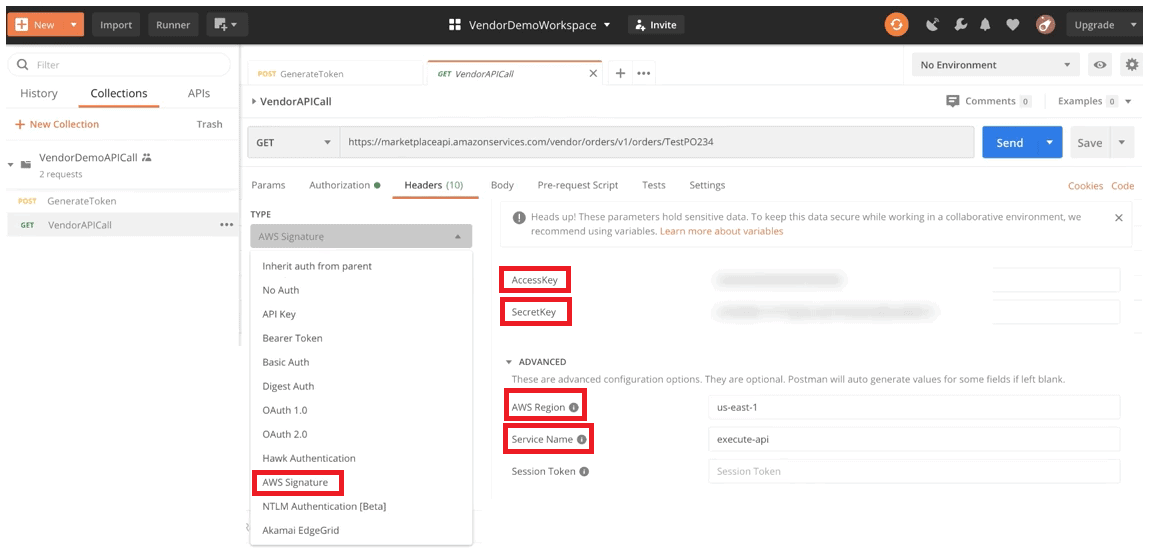Click the Save button

point(1090,142)
